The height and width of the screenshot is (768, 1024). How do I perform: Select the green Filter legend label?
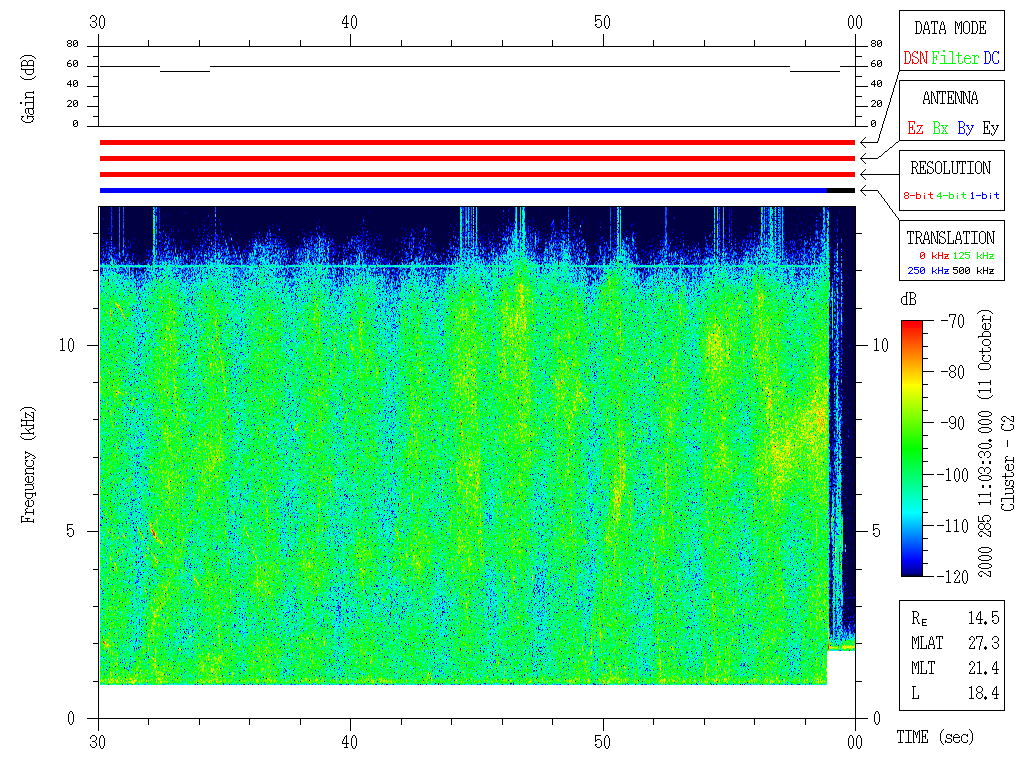point(955,58)
